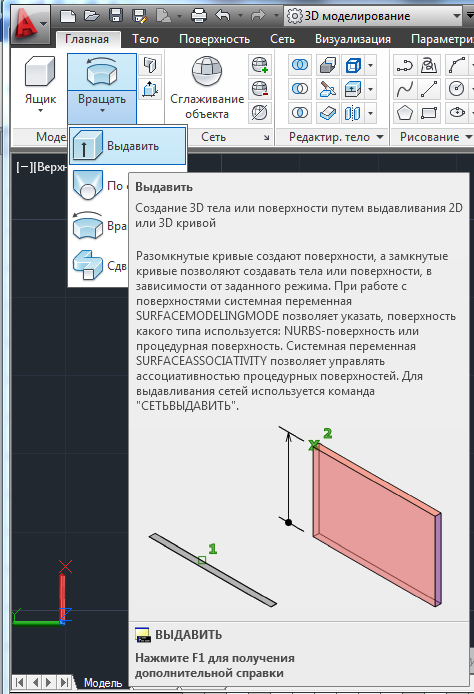The height and width of the screenshot is (694, 474).
Task: Click the Extract Edges blue wireframe box icon
Action: 353,66
